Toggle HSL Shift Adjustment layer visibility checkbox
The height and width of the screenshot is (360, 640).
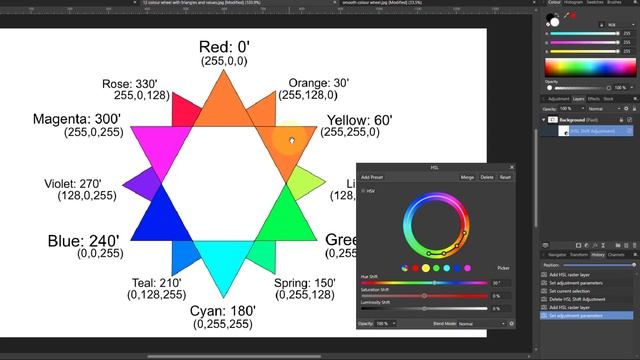pyautogui.click(x=629, y=131)
